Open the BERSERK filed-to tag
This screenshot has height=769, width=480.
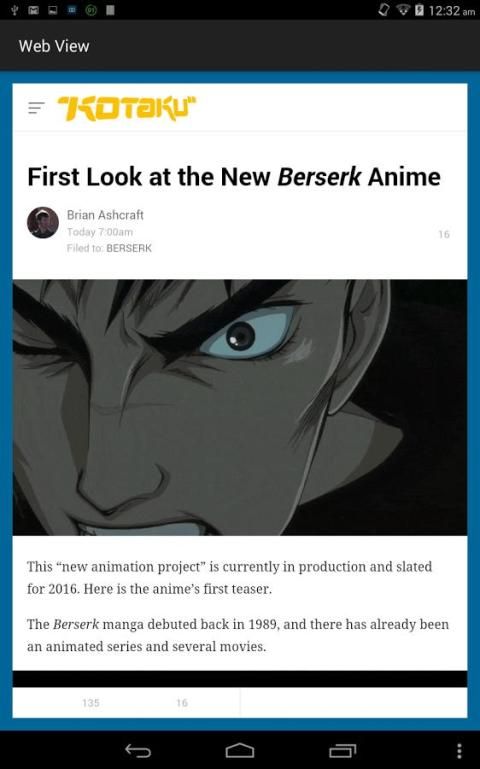129,248
